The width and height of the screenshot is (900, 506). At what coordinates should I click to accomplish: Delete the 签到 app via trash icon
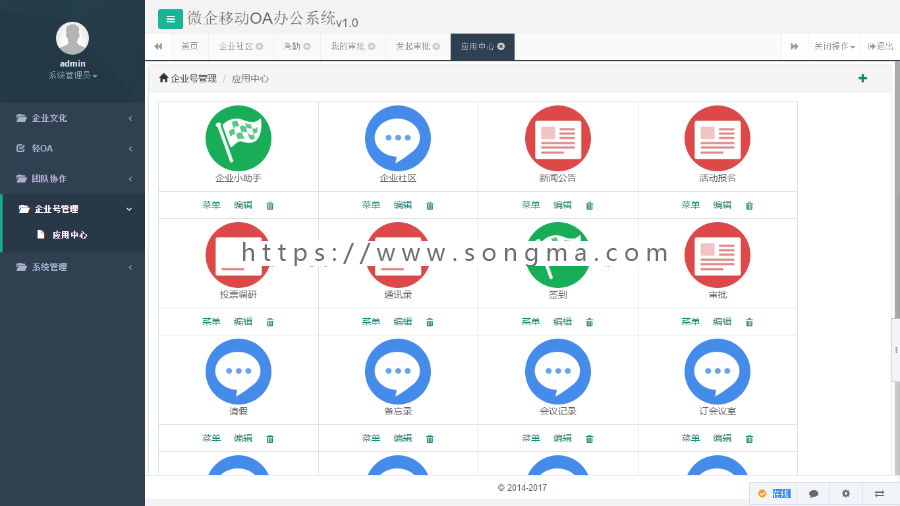[589, 322]
